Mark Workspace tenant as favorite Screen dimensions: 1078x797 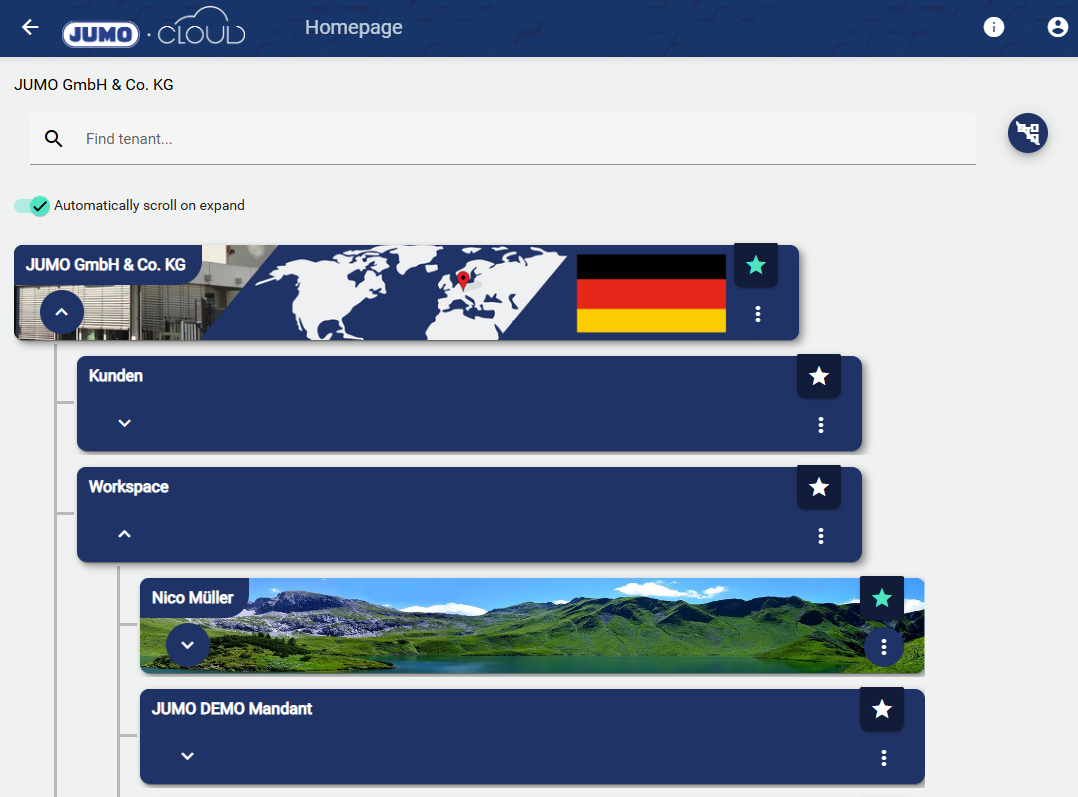coord(818,487)
